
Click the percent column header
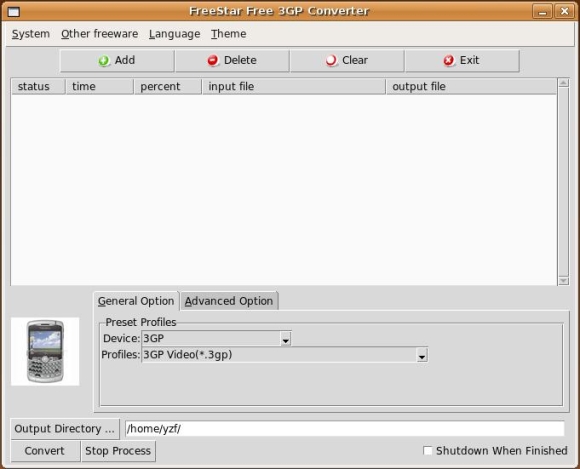[168, 87]
